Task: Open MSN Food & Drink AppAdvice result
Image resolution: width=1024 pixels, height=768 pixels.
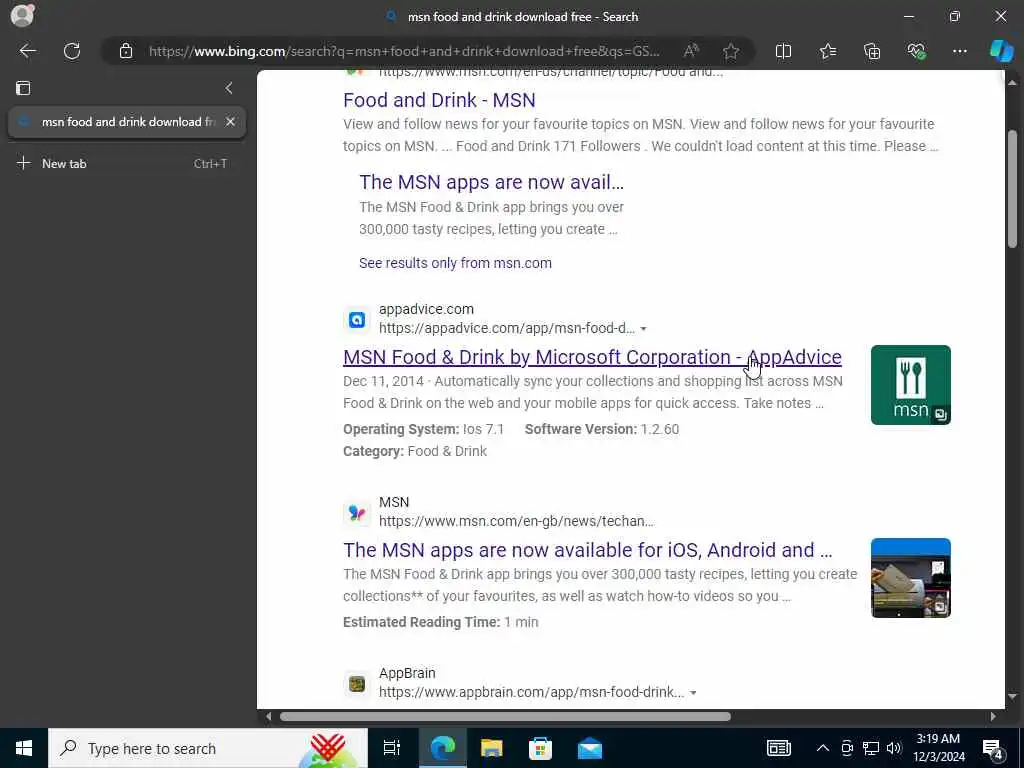Action: 592,357
